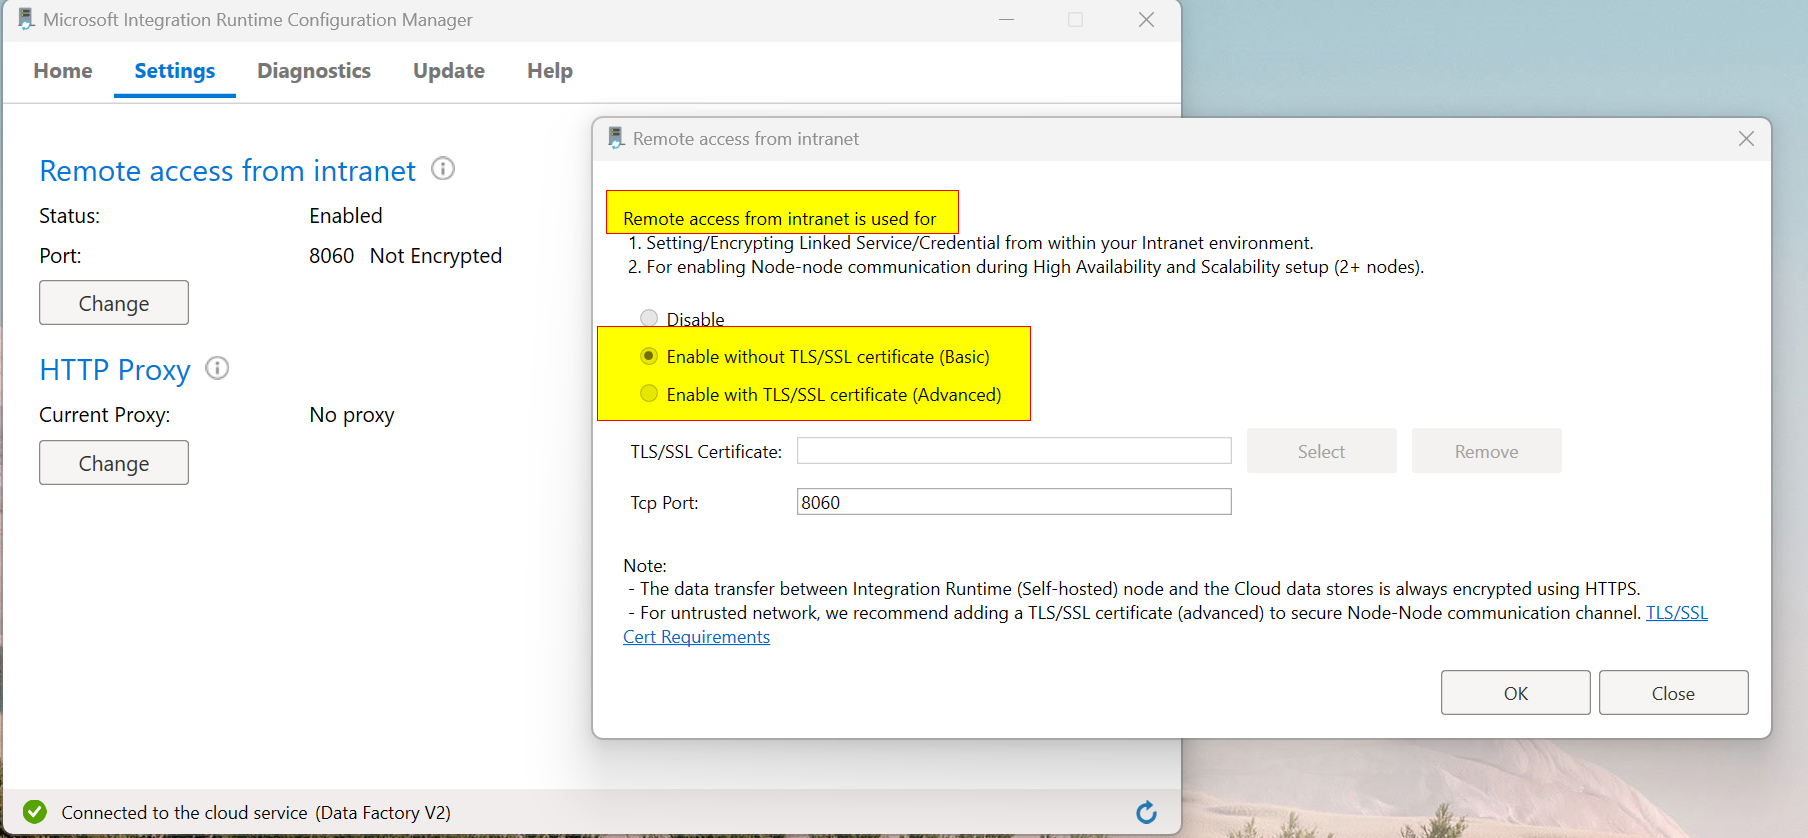
Task: Click the TLS/SSL Certificate text field
Action: pyautogui.click(x=1014, y=451)
